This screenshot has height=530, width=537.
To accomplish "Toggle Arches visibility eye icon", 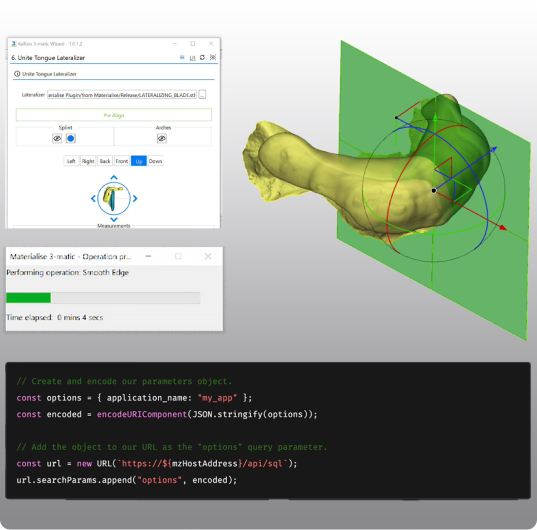I will pos(162,138).
